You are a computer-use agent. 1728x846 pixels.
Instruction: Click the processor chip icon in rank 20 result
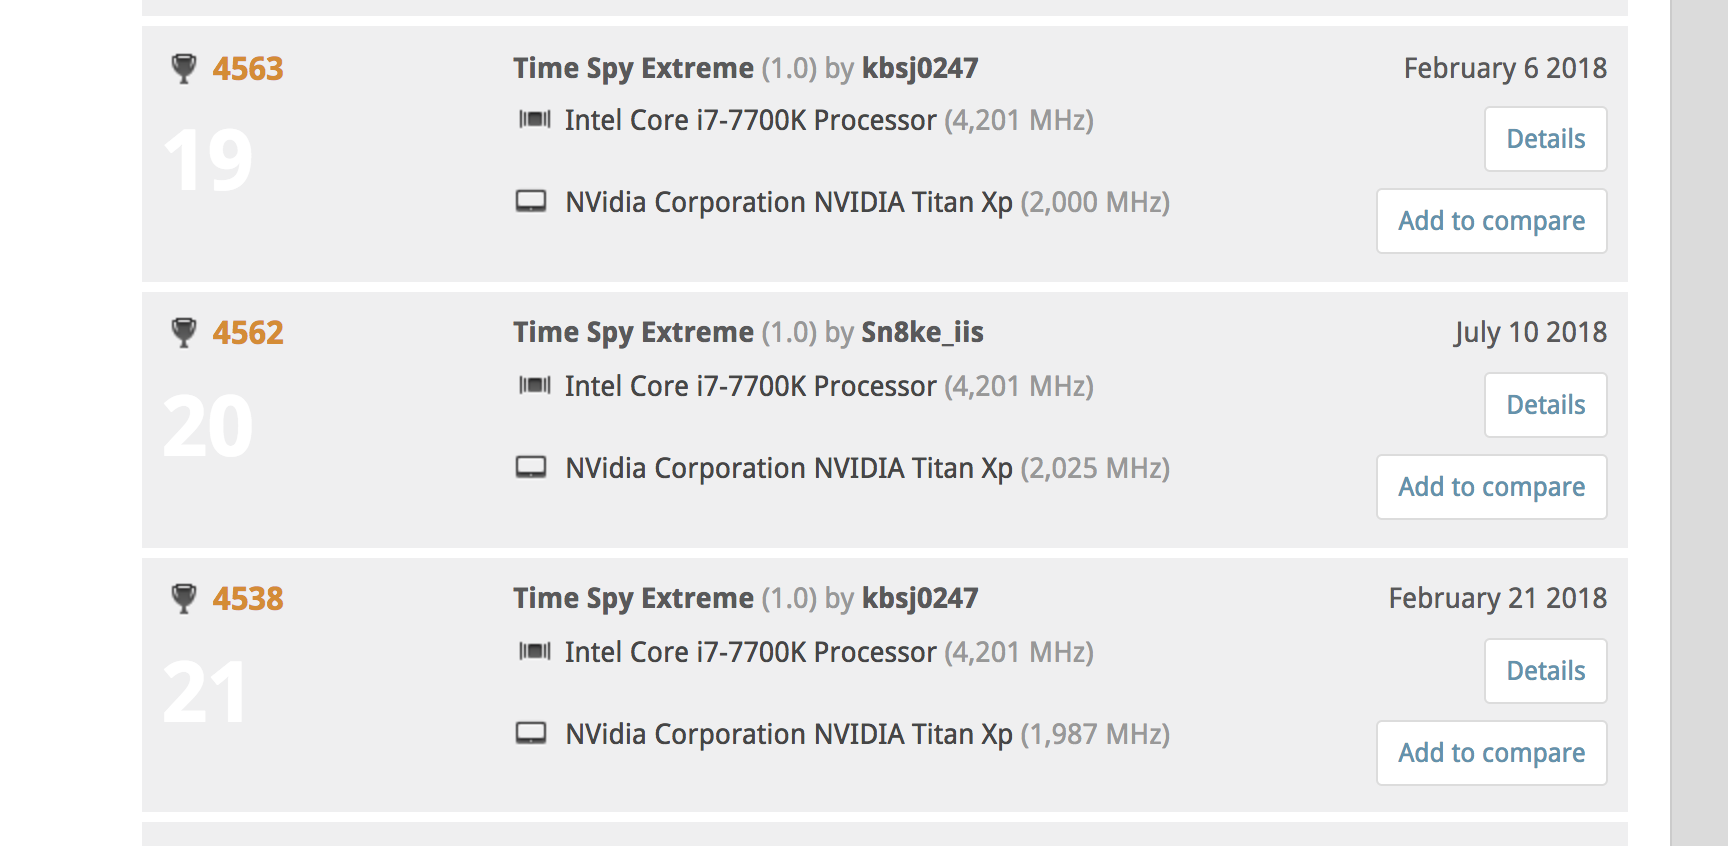click(535, 386)
